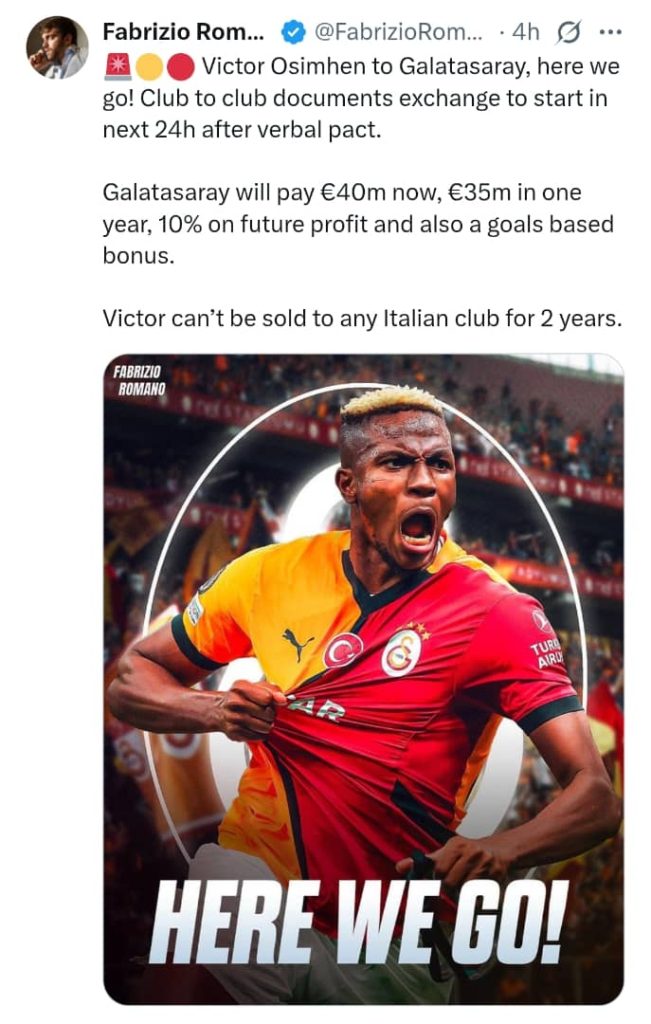Click the Puma logo on the jersey
The height and width of the screenshot is (1024, 651).
point(298,643)
